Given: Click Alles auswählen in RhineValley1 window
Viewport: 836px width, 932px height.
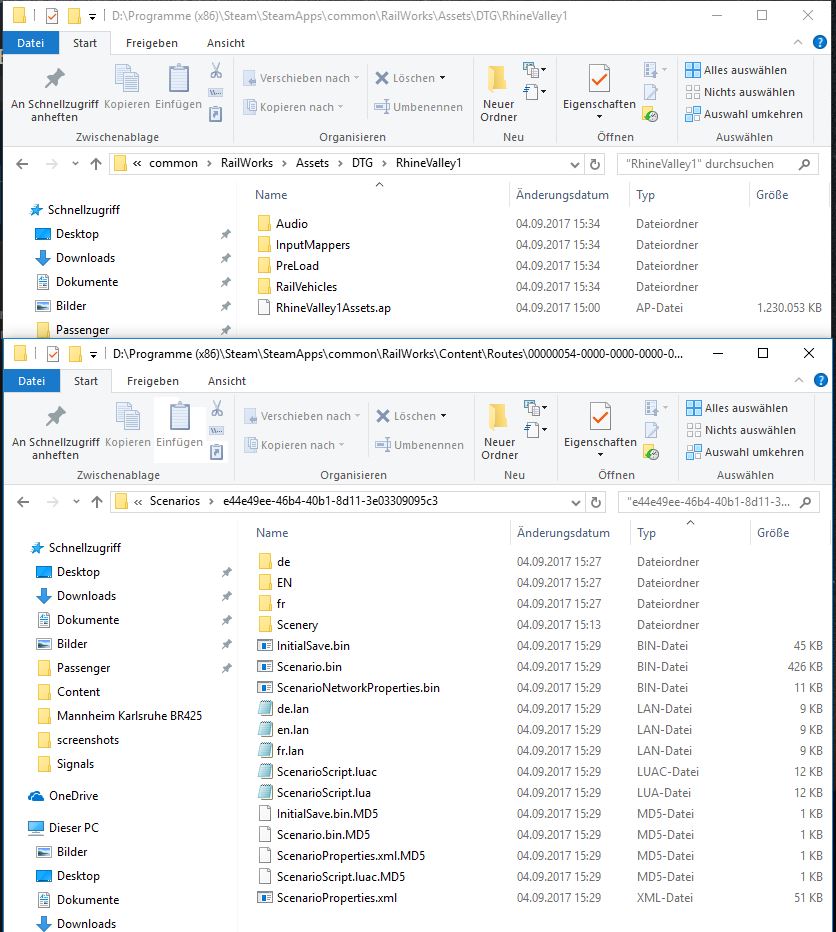Looking at the screenshot, I should pyautogui.click(x=736, y=70).
